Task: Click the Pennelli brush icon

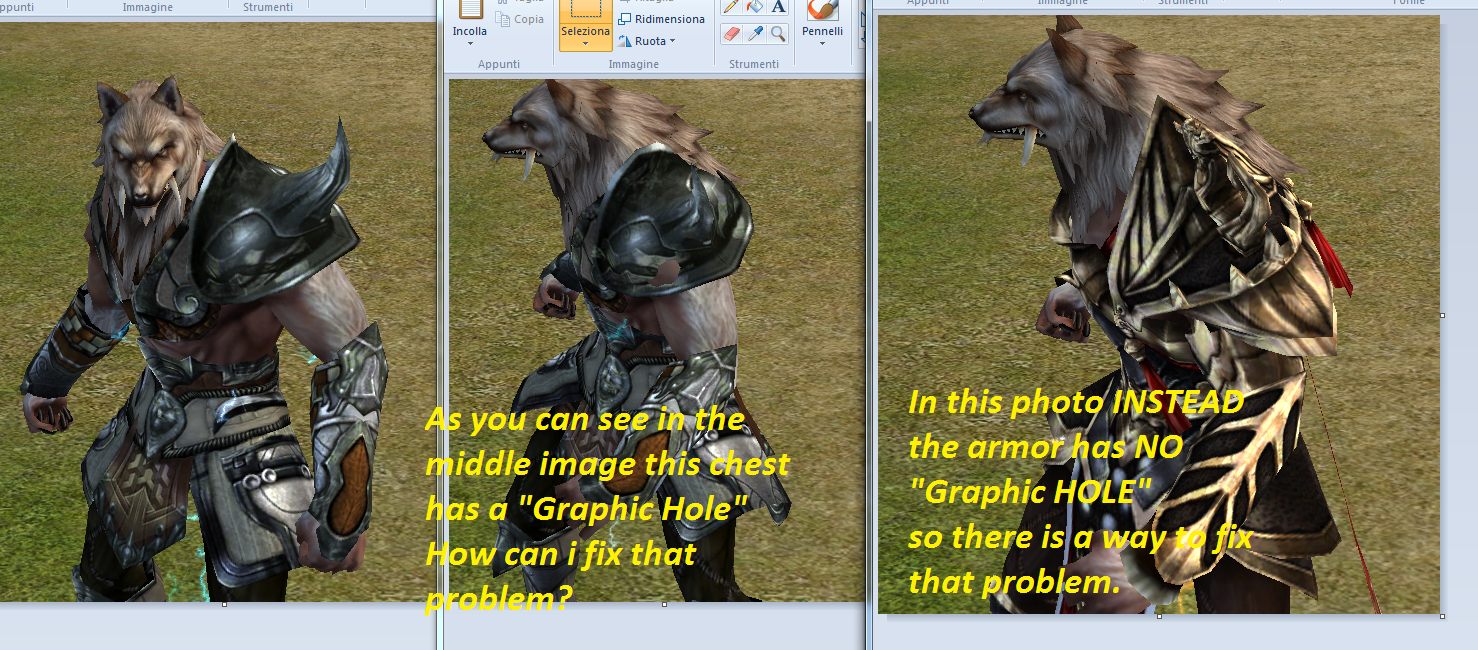Action: click(822, 10)
